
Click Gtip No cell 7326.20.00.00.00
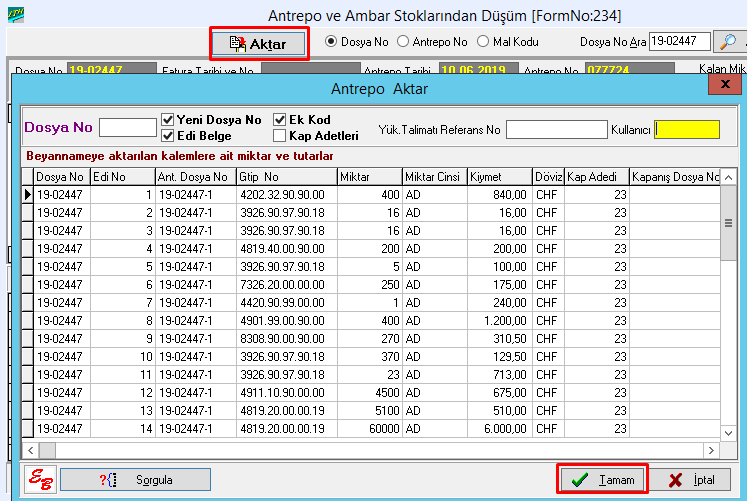[287, 285]
